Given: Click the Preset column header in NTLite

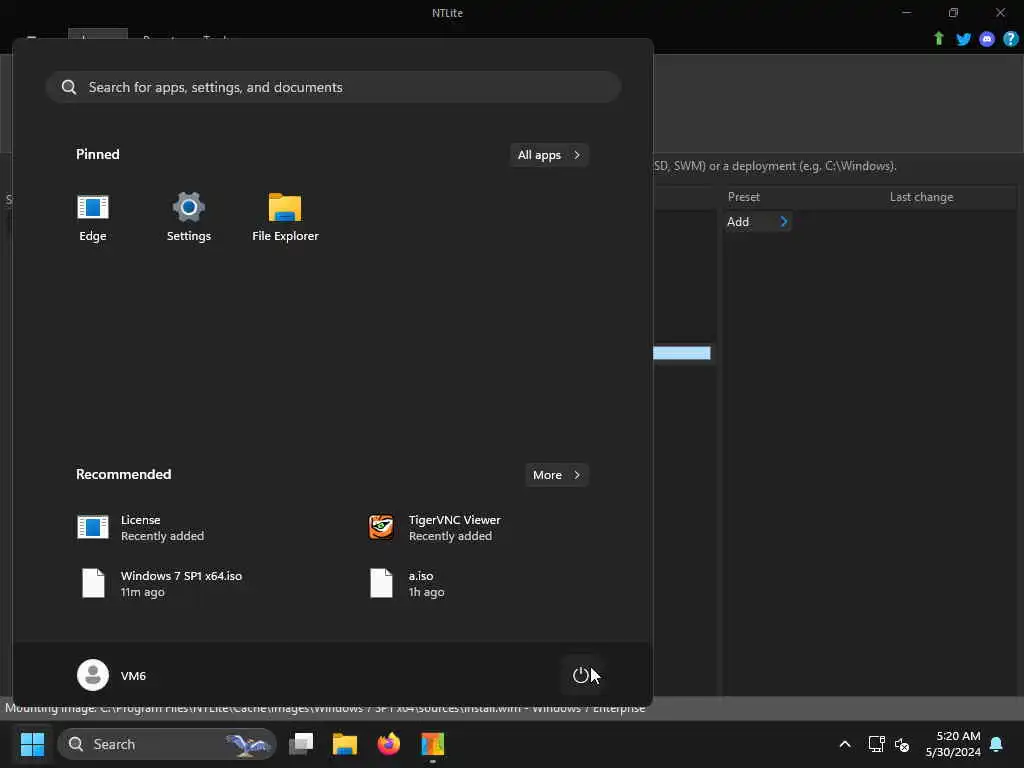Looking at the screenshot, I should coord(744,197).
